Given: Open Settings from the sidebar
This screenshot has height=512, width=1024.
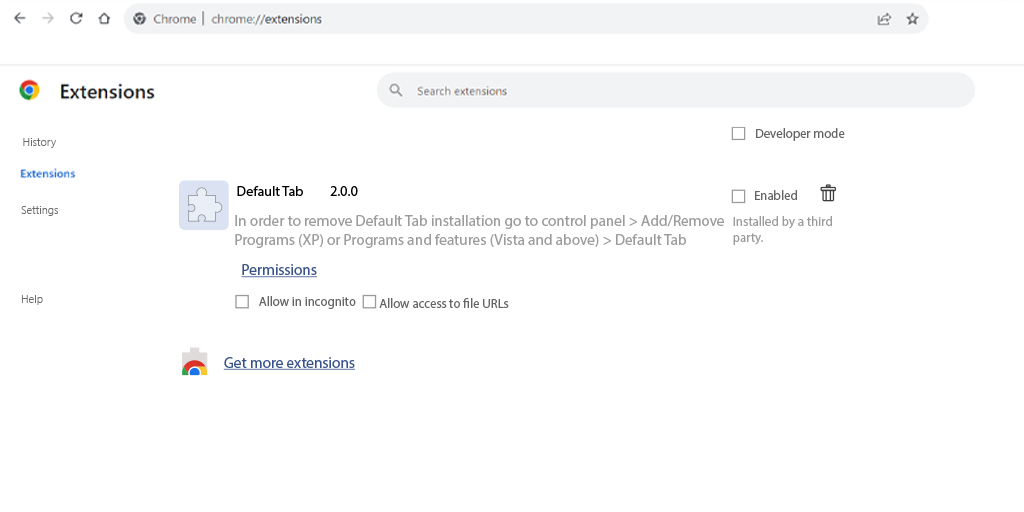Looking at the screenshot, I should pos(40,210).
